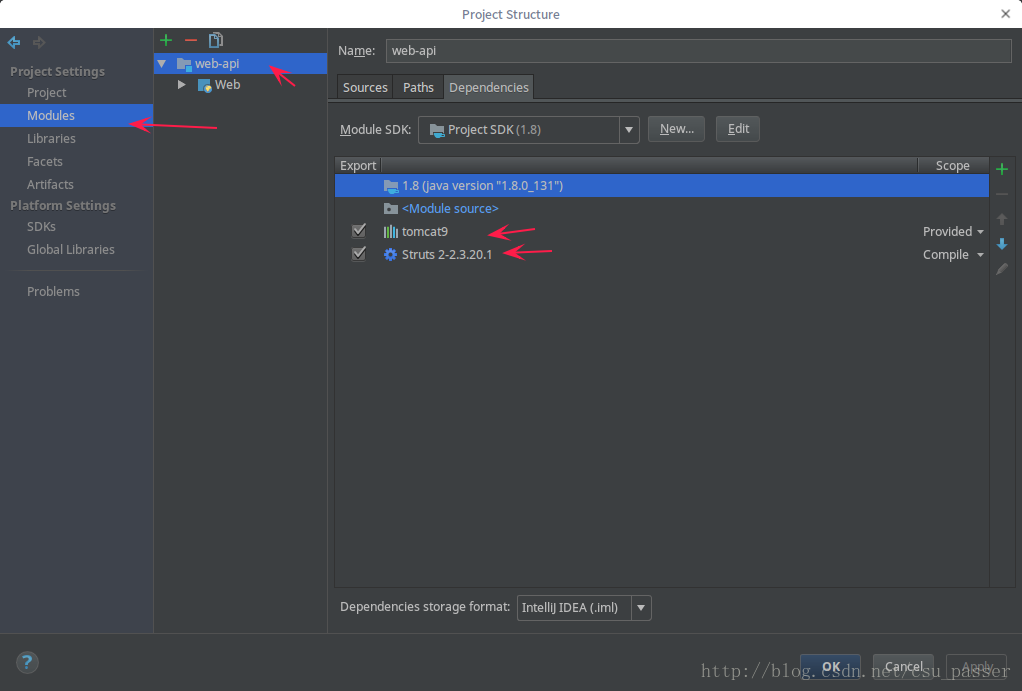Copy the selected module
The width and height of the screenshot is (1022, 691).
pos(216,40)
